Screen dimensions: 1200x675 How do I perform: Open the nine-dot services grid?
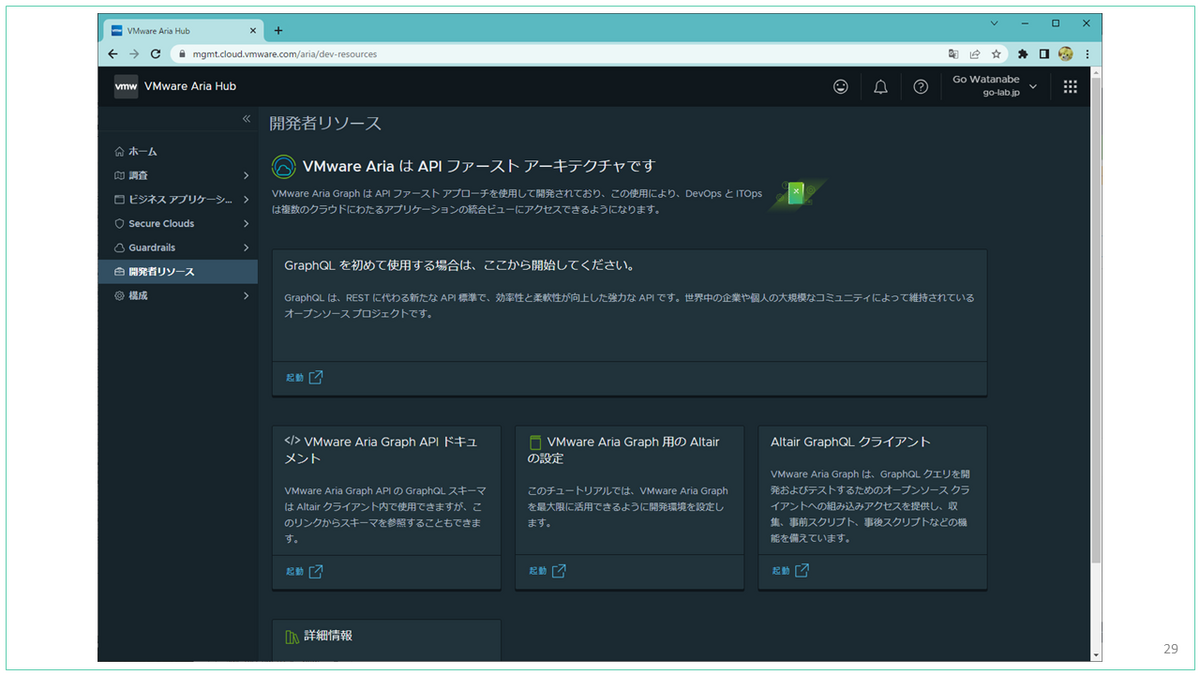1070,87
